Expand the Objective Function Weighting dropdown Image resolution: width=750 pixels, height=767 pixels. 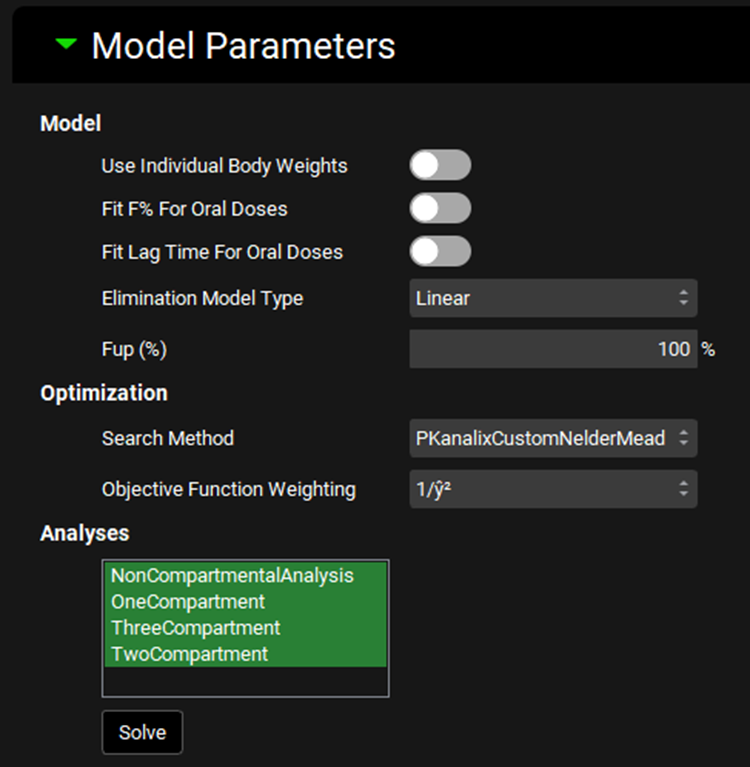(552, 489)
